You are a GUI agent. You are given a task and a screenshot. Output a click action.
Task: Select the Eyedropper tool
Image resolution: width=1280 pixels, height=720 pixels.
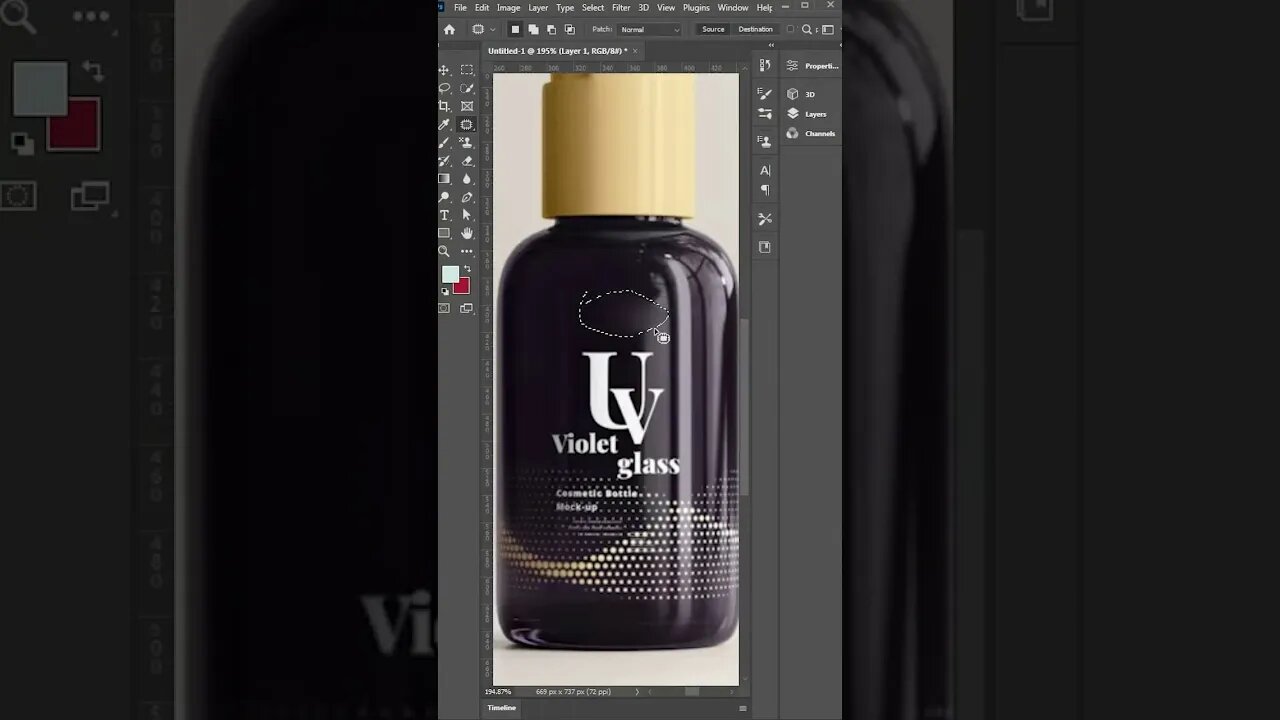point(444,124)
